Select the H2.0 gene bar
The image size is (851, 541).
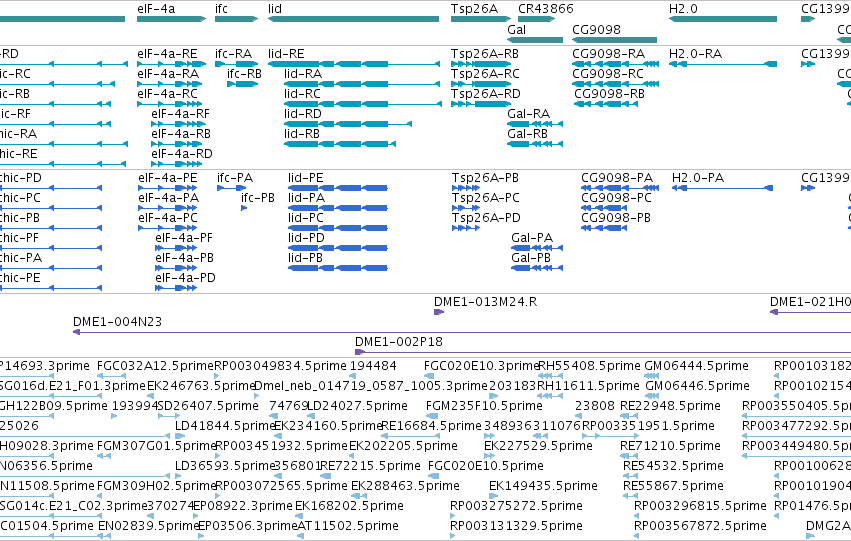722,19
